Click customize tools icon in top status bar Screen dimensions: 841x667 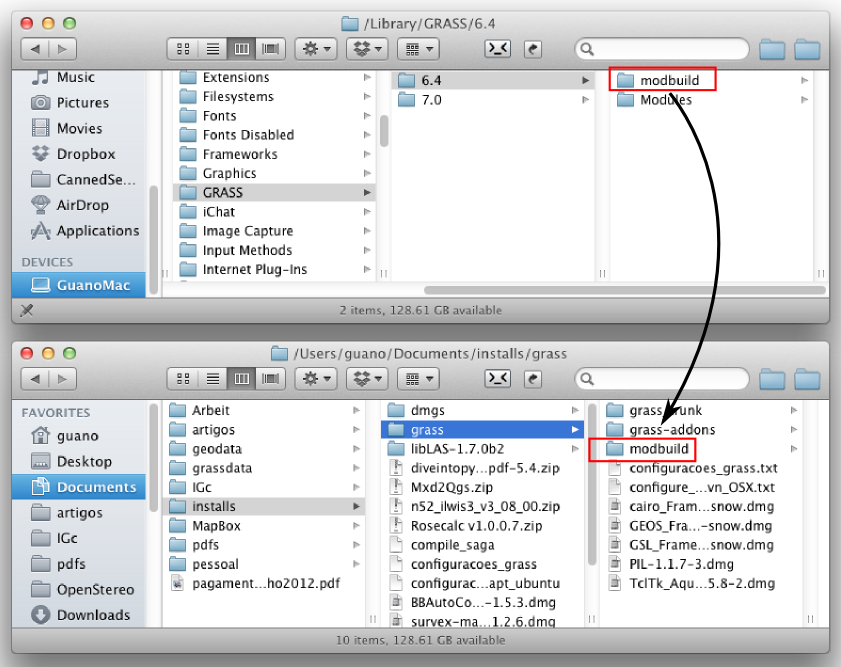[x=27, y=310]
